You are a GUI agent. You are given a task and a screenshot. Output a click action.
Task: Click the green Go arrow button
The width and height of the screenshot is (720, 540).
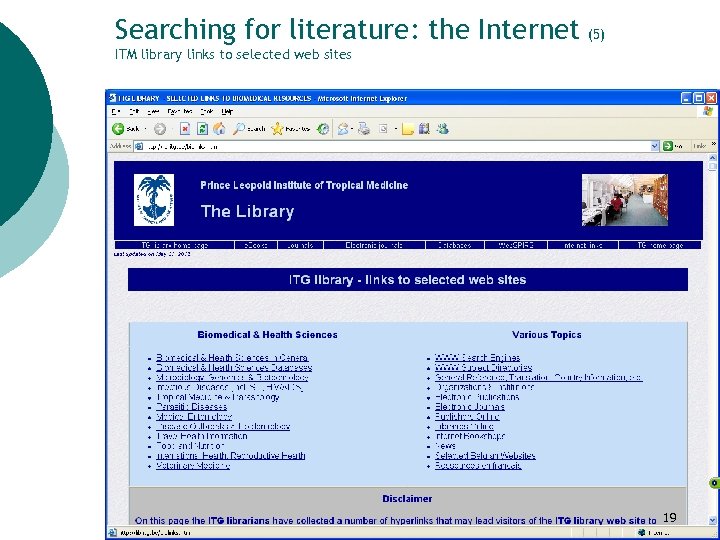click(668, 146)
